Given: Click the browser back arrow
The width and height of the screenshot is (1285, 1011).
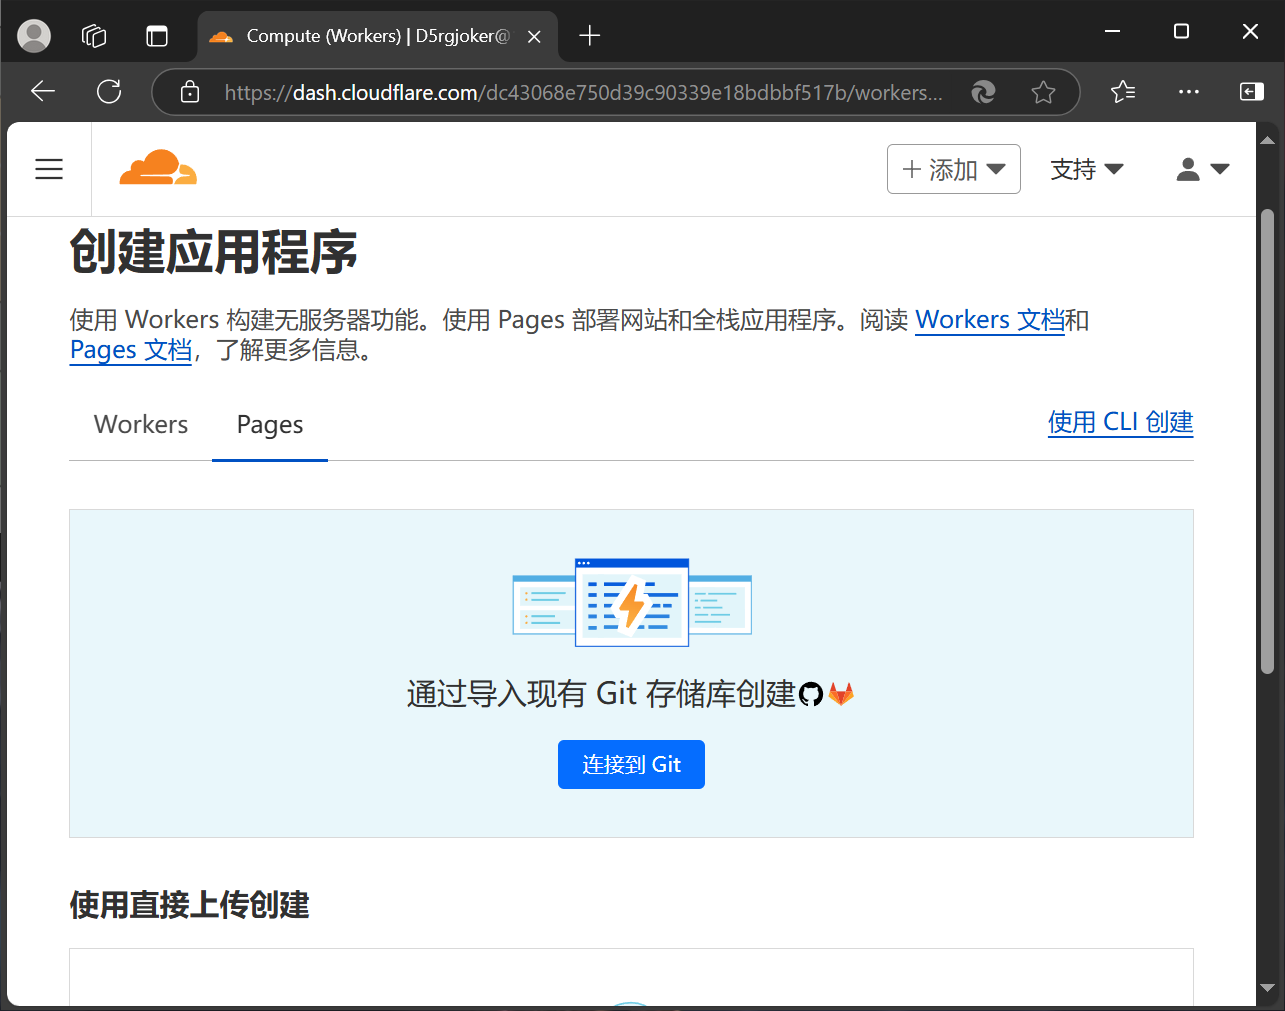Looking at the screenshot, I should pos(43,92).
